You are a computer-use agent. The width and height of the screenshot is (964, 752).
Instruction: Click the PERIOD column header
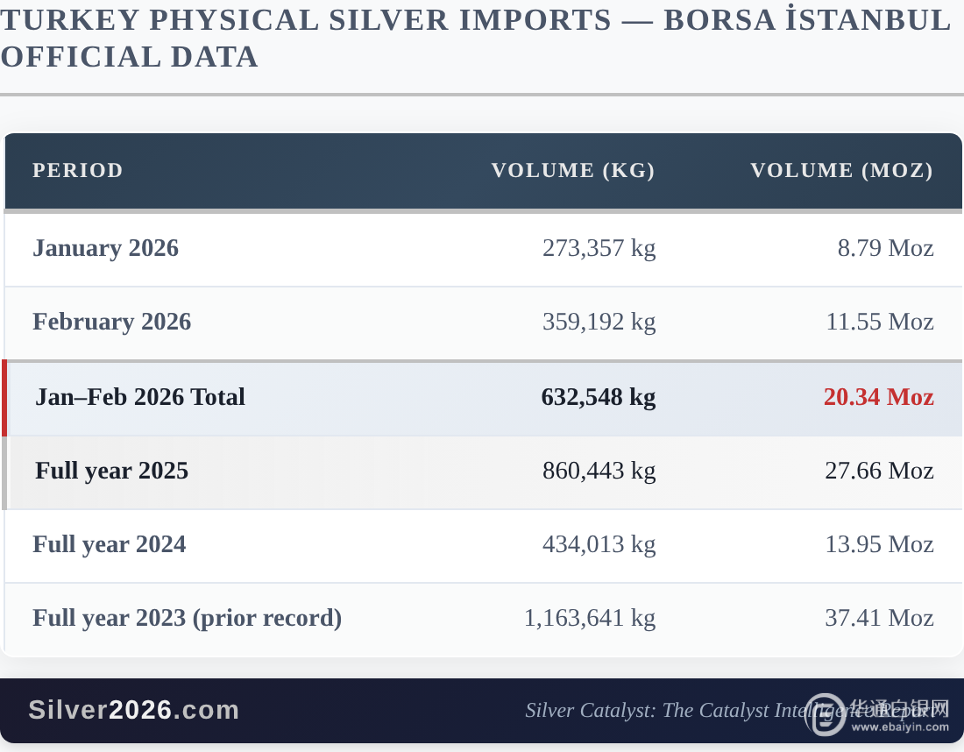coord(77,170)
